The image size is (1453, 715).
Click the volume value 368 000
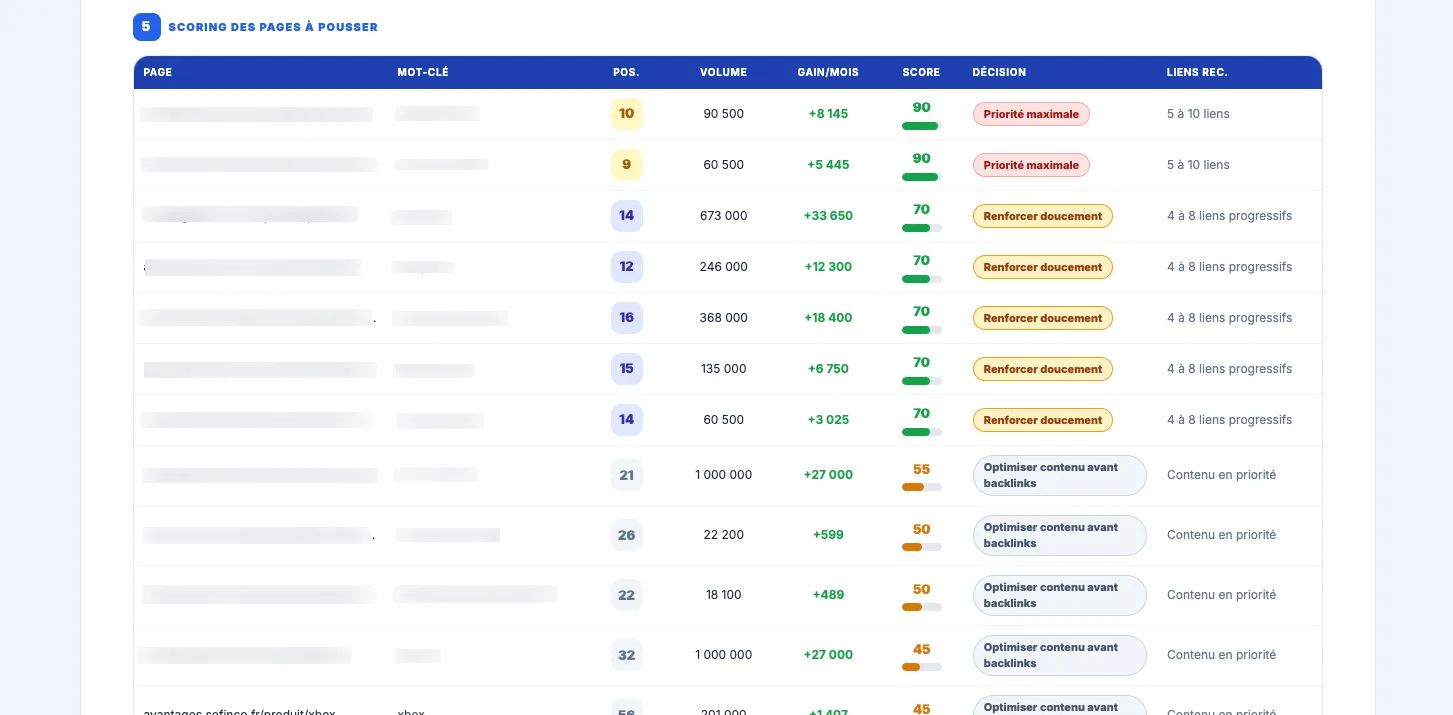tap(723, 318)
